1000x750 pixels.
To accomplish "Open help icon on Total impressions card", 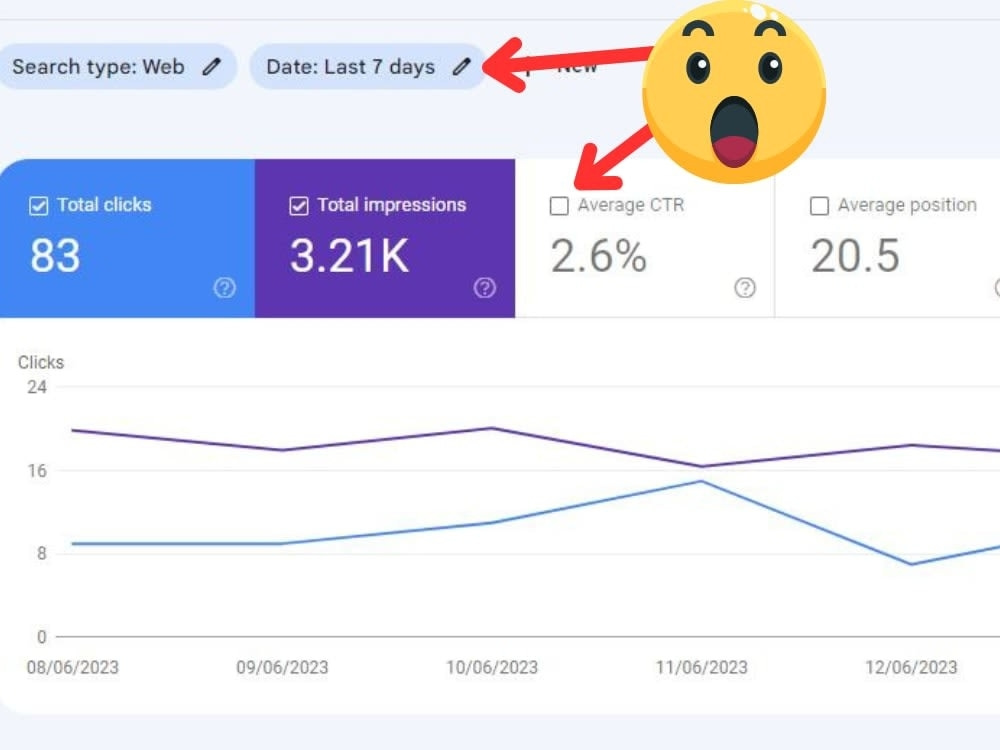I will click(485, 288).
